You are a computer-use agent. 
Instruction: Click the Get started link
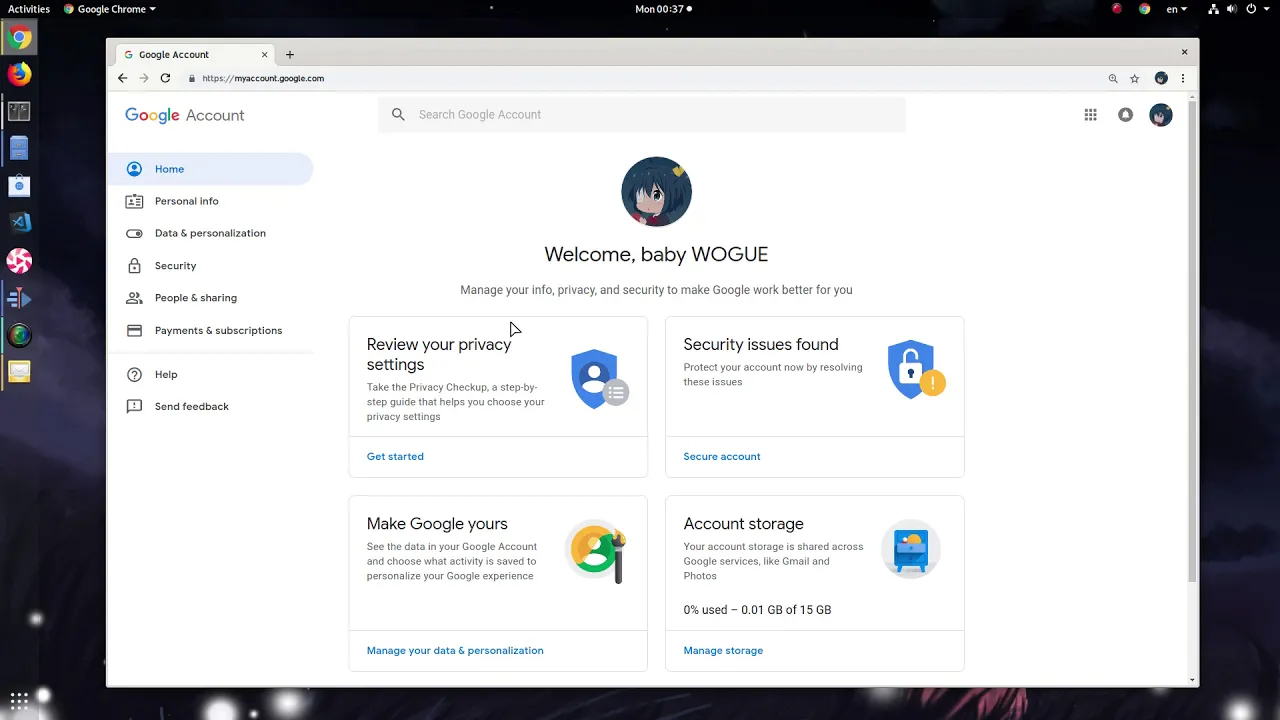pyautogui.click(x=395, y=456)
